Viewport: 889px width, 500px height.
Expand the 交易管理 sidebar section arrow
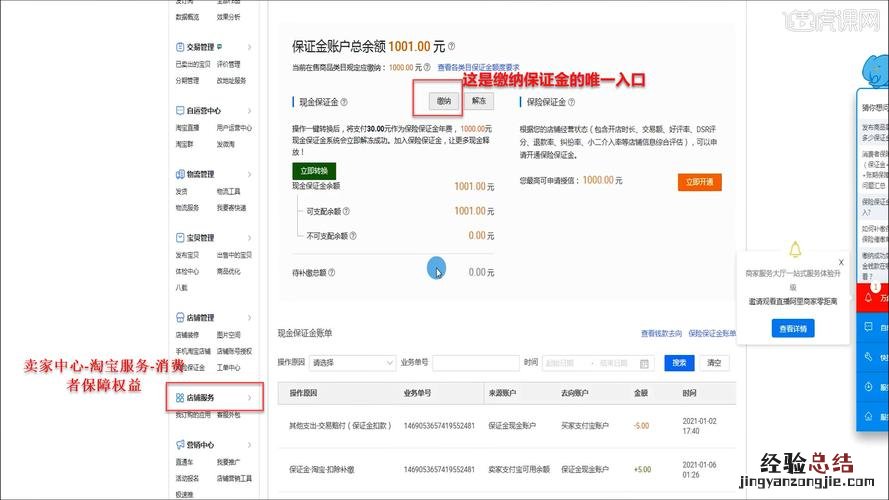coord(249,47)
